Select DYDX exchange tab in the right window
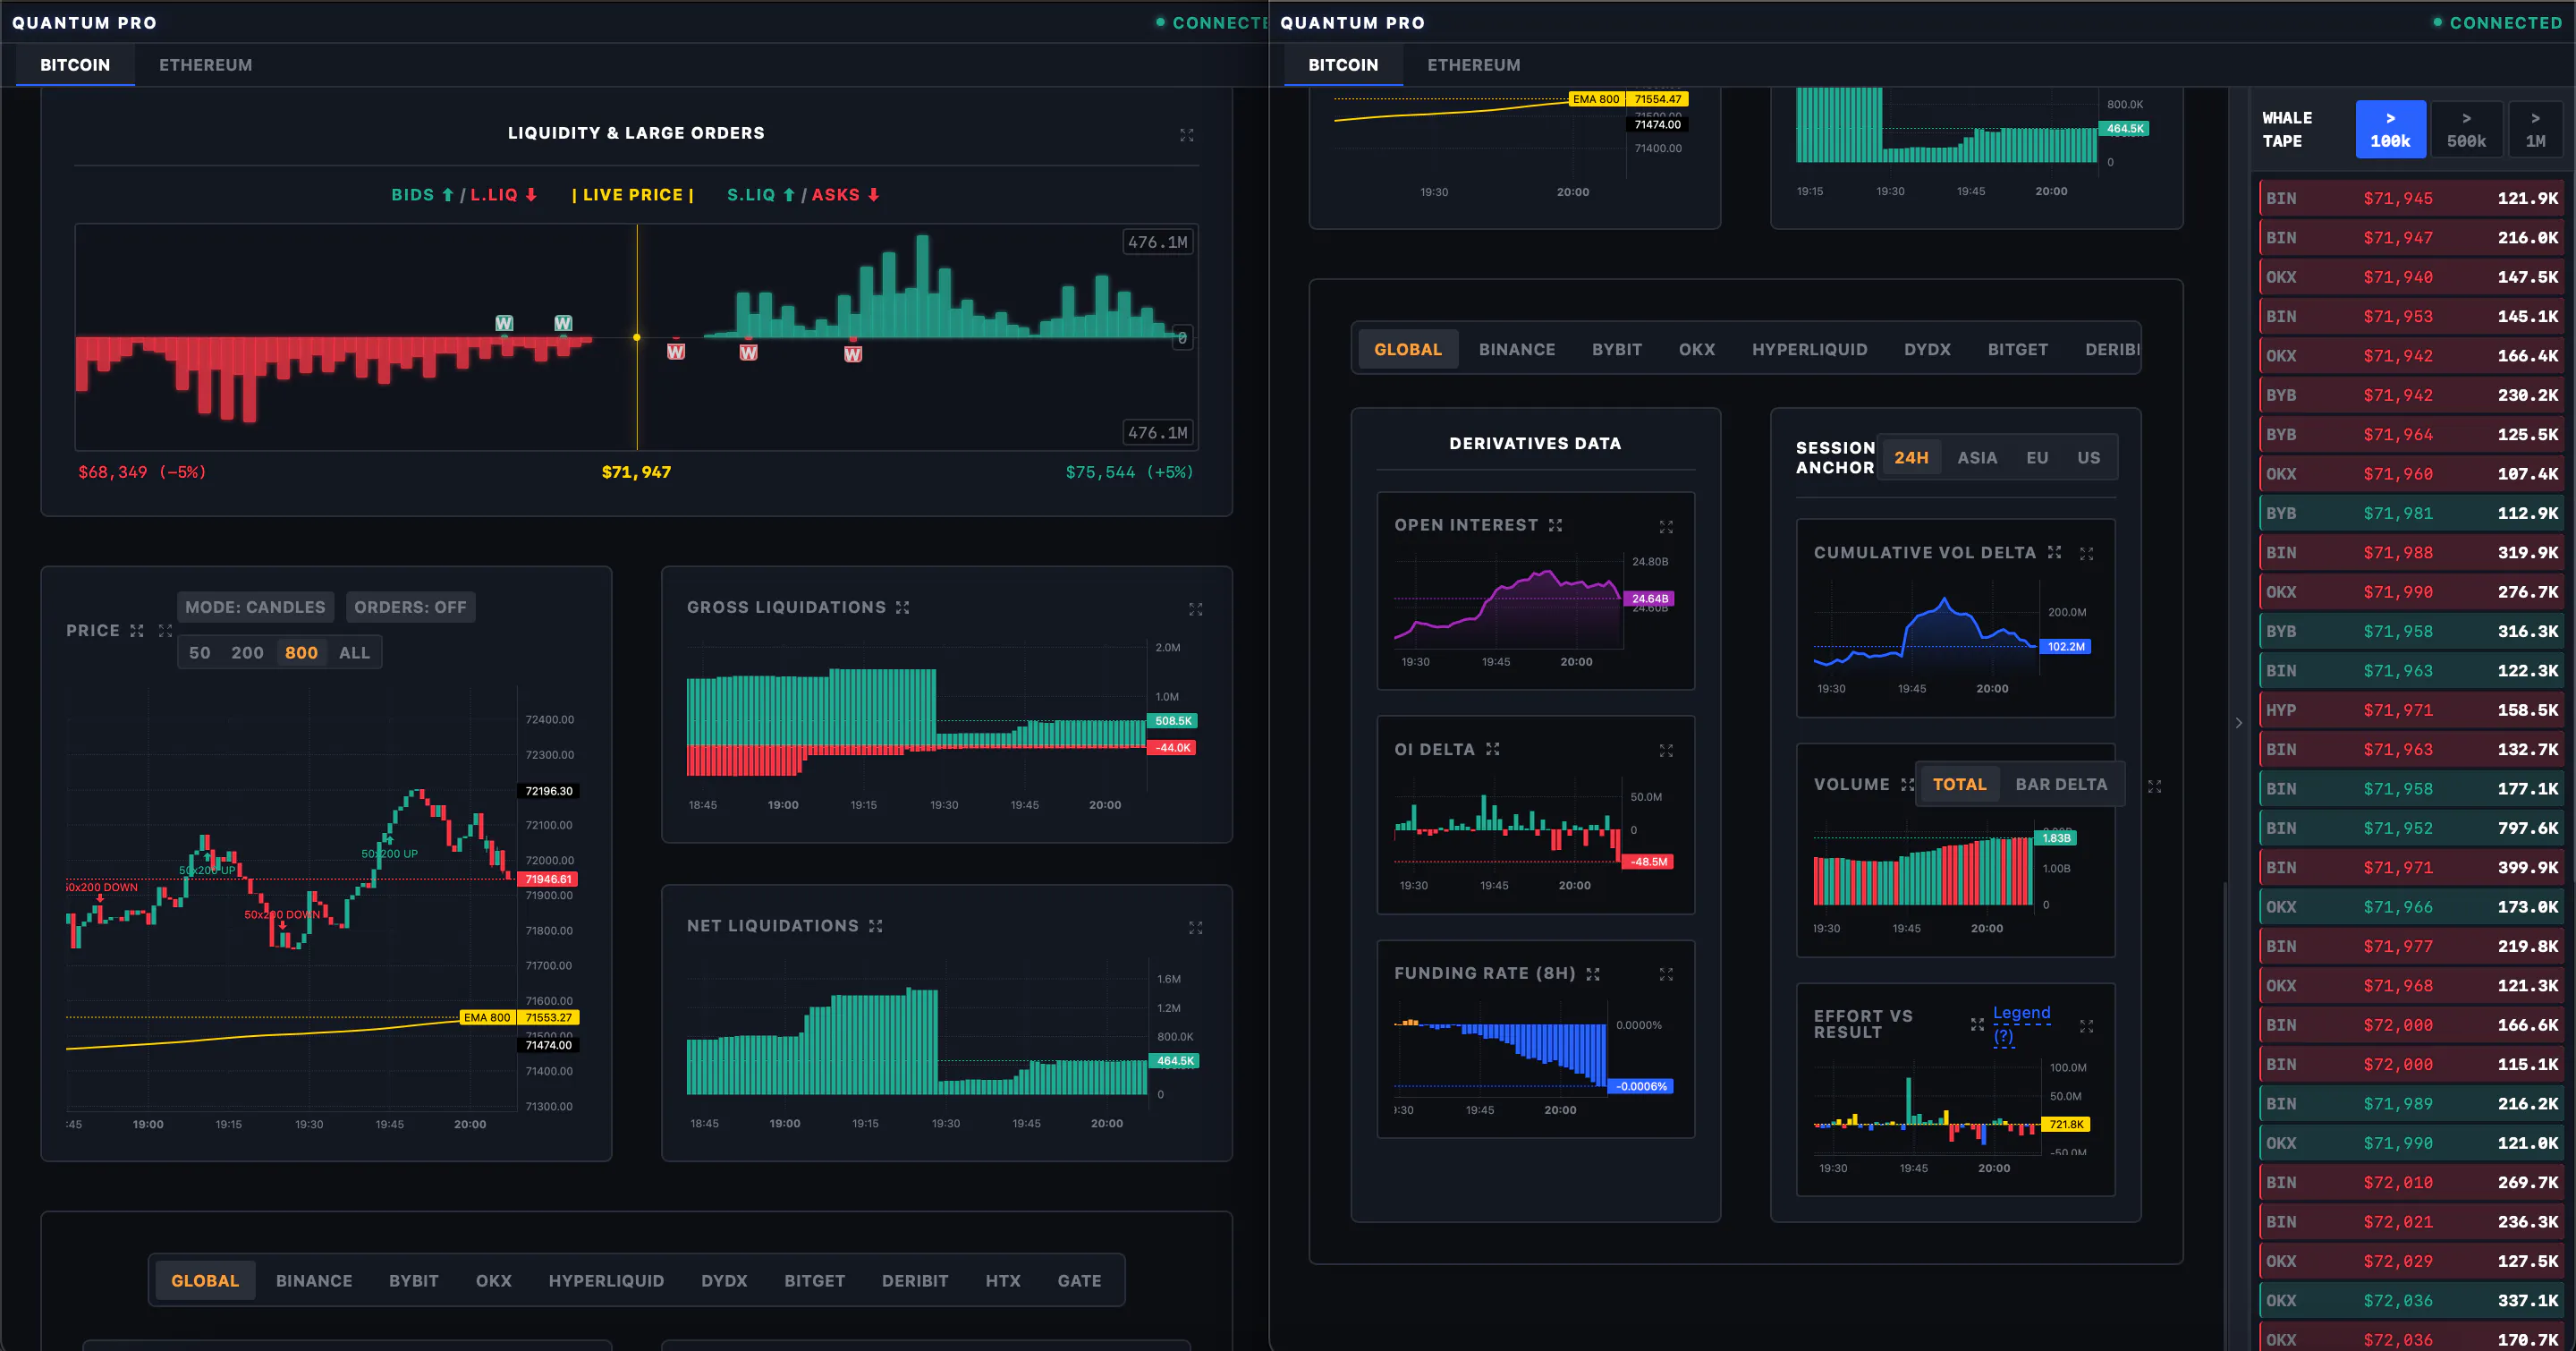 click(1927, 350)
